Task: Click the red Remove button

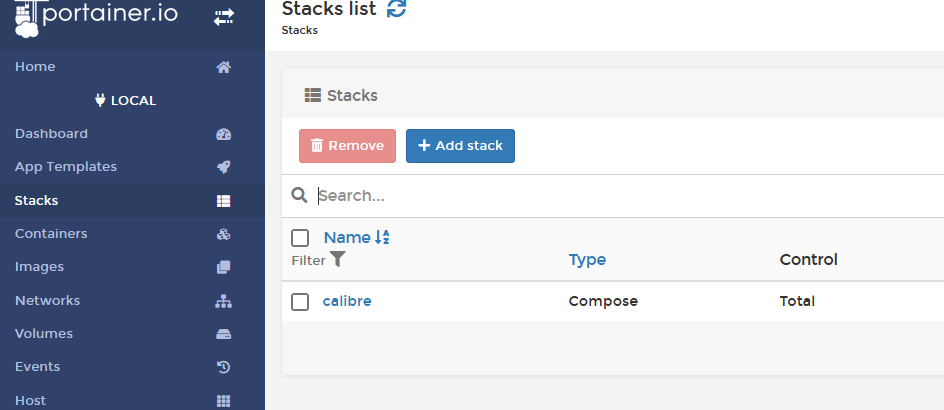Action: pyautogui.click(x=347, y=146)
